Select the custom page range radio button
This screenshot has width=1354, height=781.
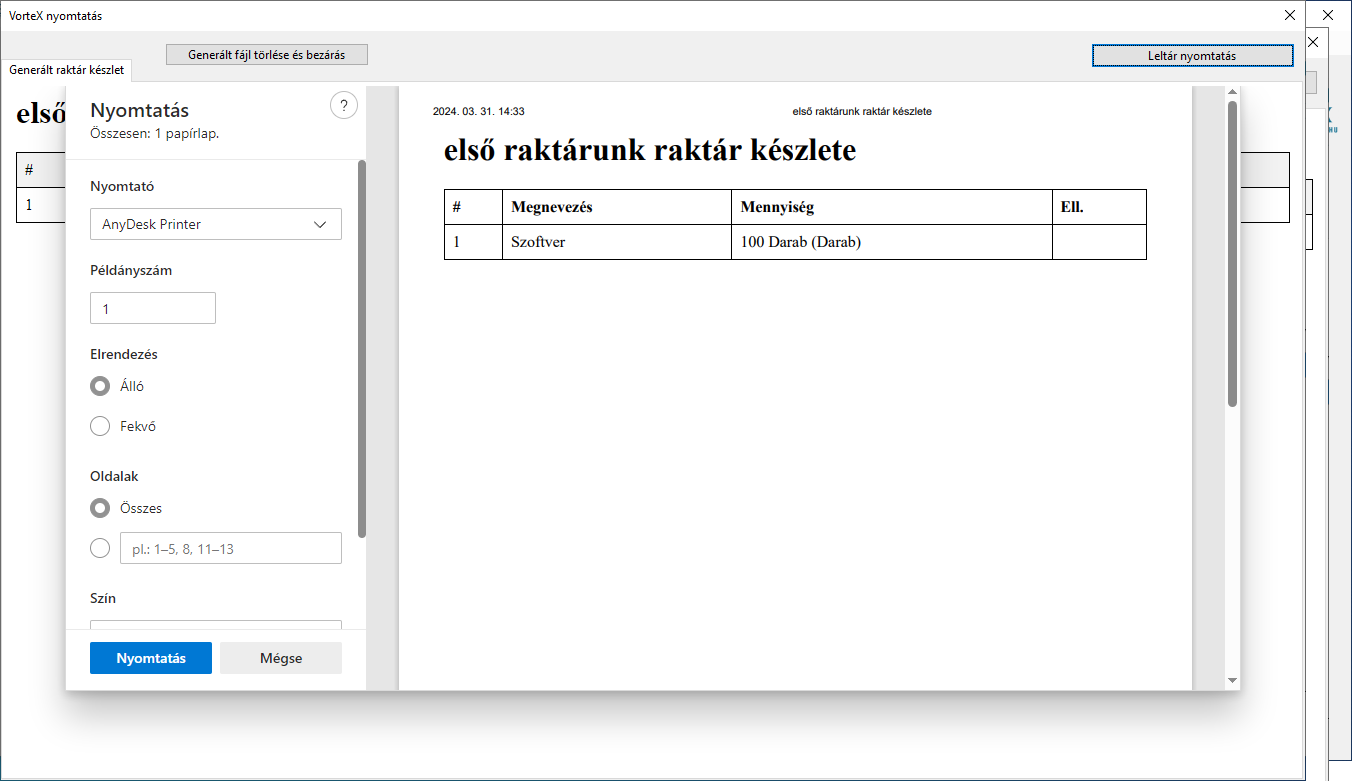click(100, 548)
